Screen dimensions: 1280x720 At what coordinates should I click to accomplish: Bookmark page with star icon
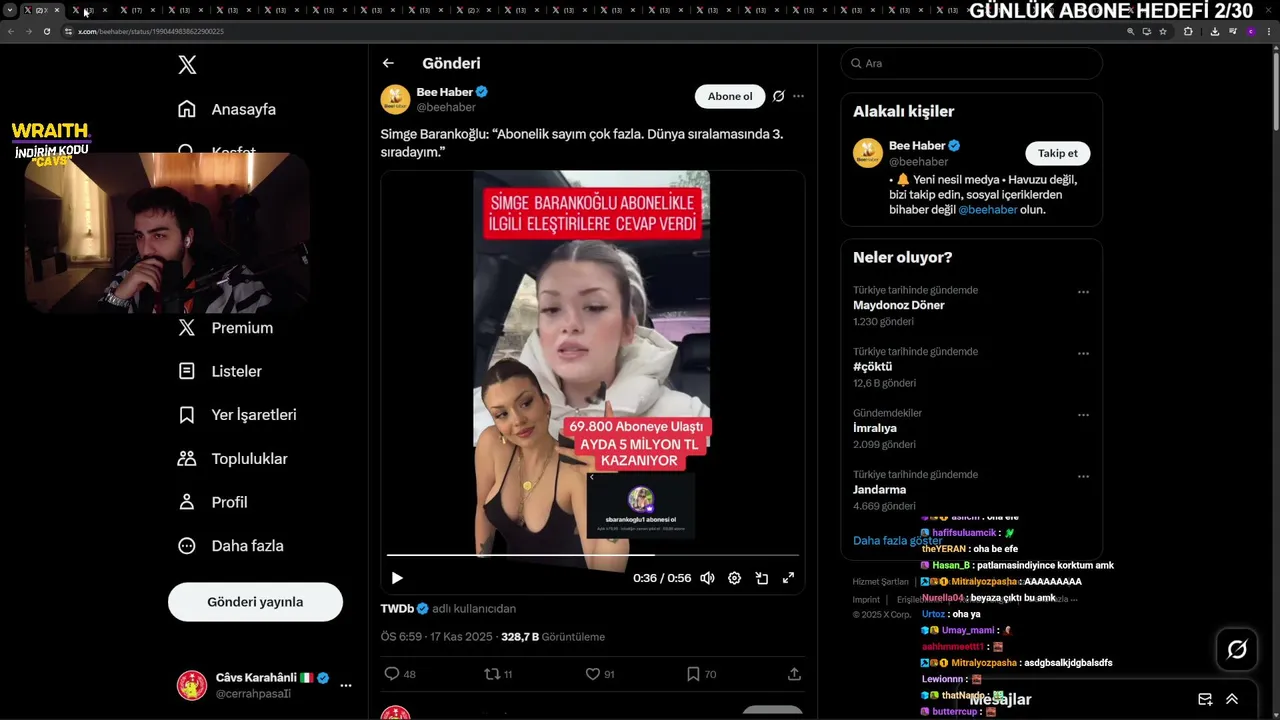[1163, 31]
